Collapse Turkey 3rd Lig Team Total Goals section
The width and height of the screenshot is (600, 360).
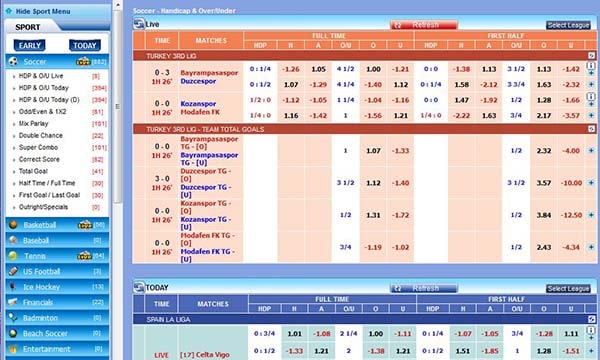(592, 129)
